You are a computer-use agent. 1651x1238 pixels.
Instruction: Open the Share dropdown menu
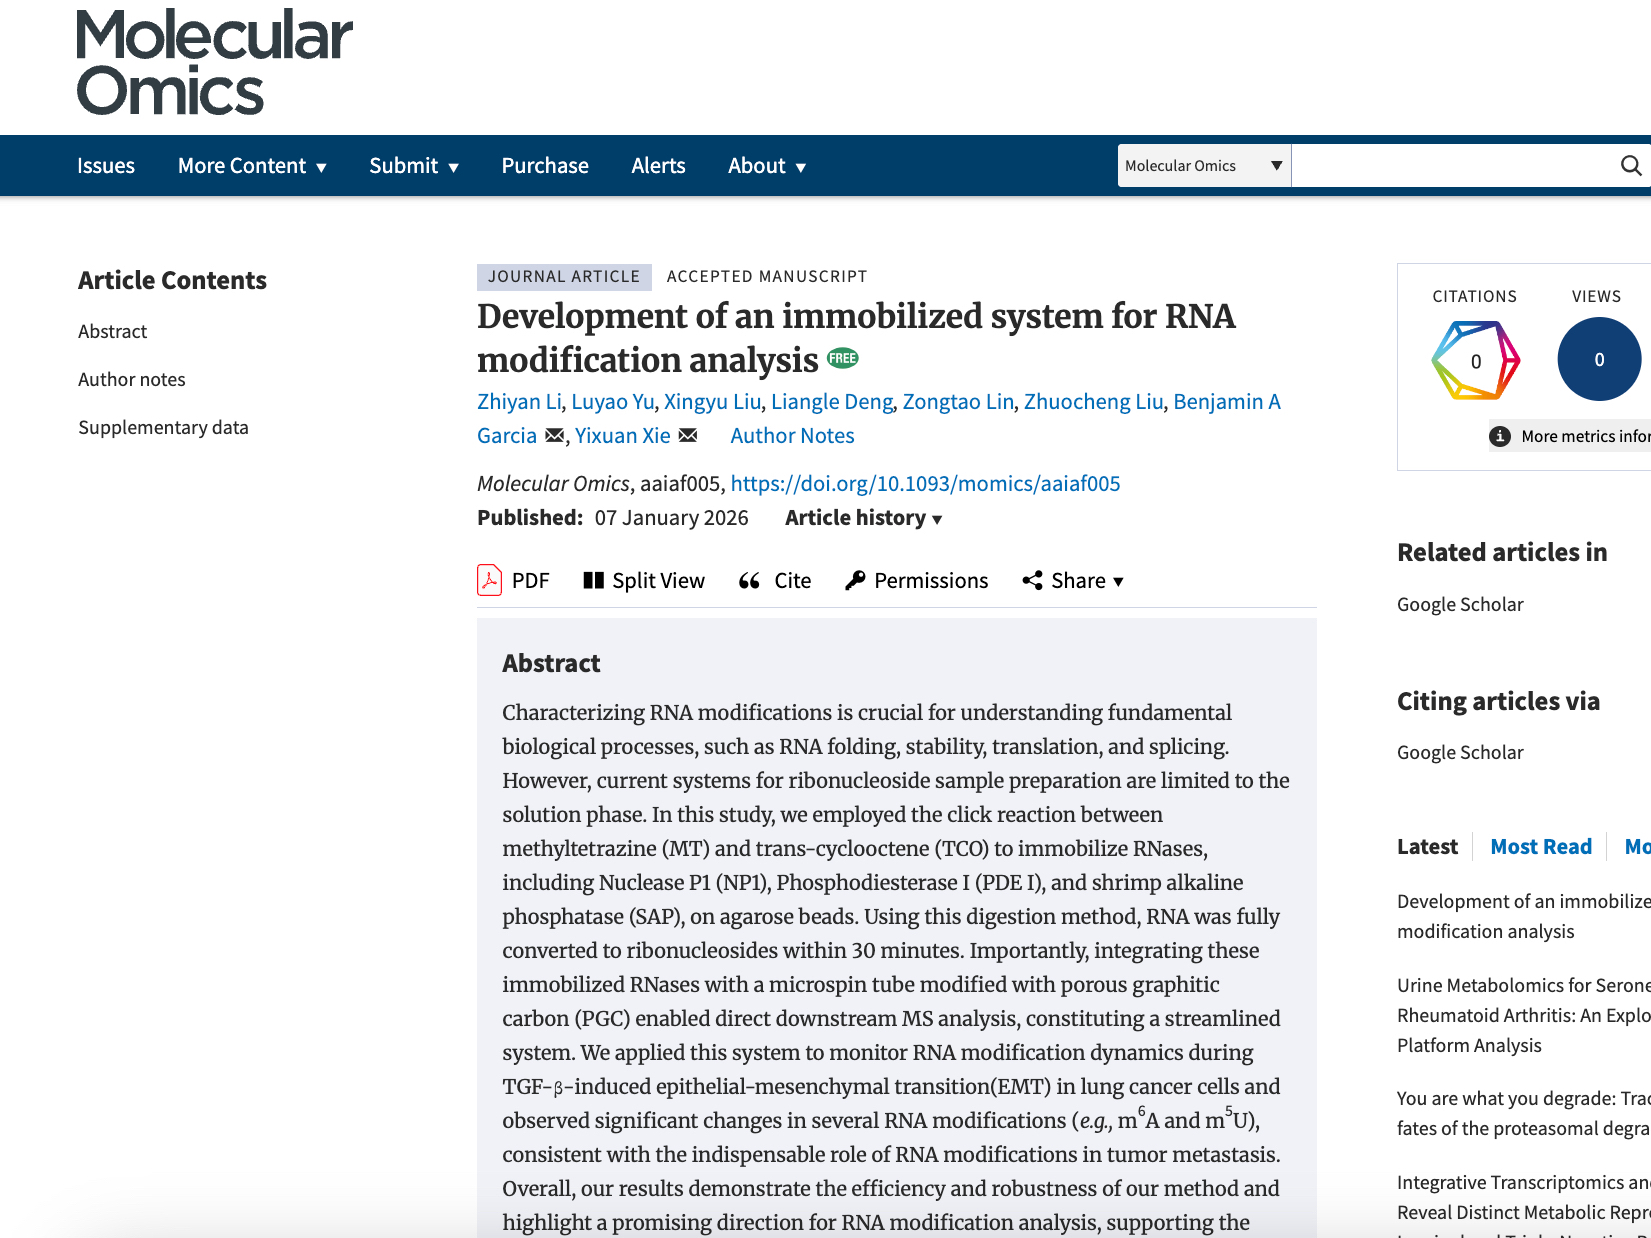click(x=1073, y=581)
